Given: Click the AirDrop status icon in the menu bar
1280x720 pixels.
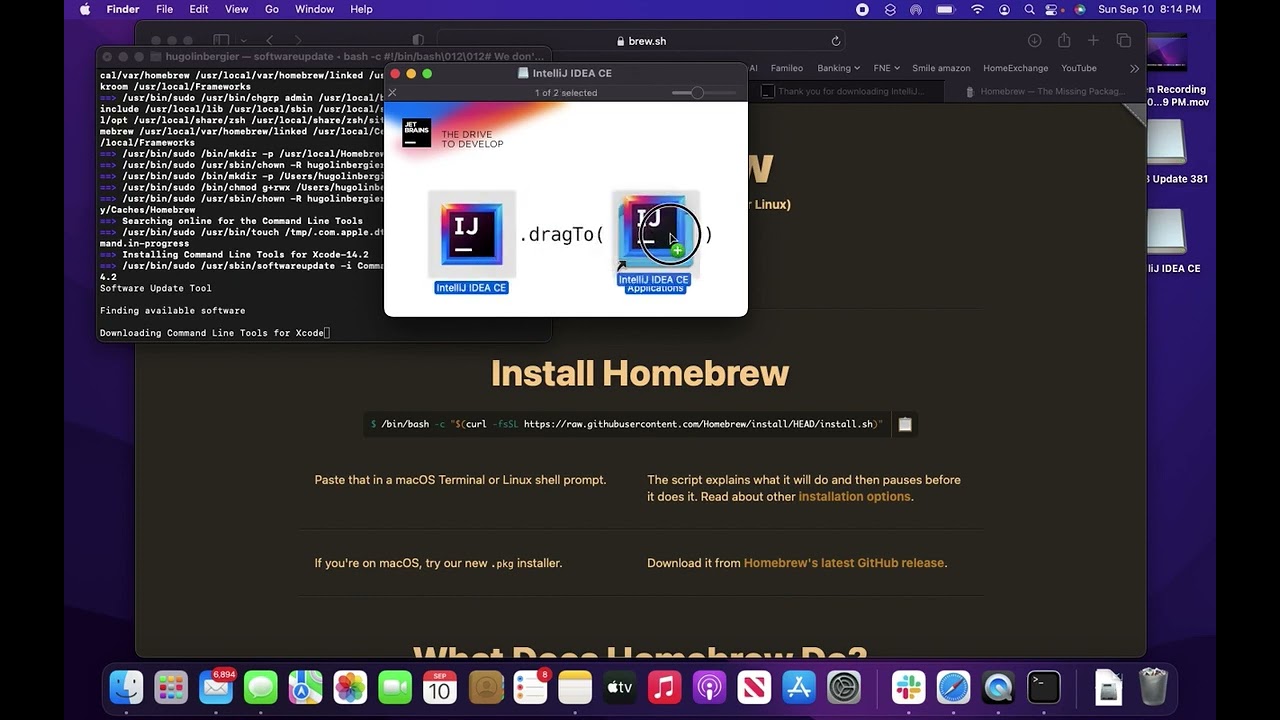Looking at the screenshot, I should point(916,9).
